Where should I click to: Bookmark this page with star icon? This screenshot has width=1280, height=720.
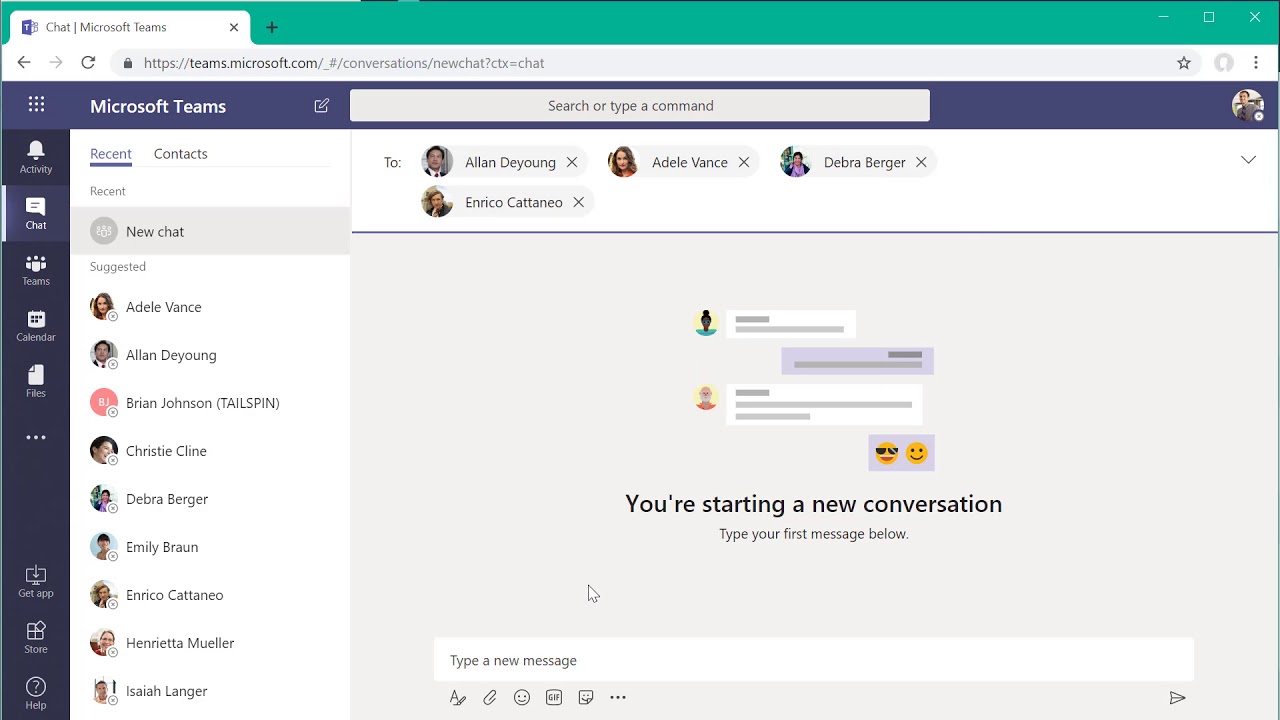click(1184, 63)
